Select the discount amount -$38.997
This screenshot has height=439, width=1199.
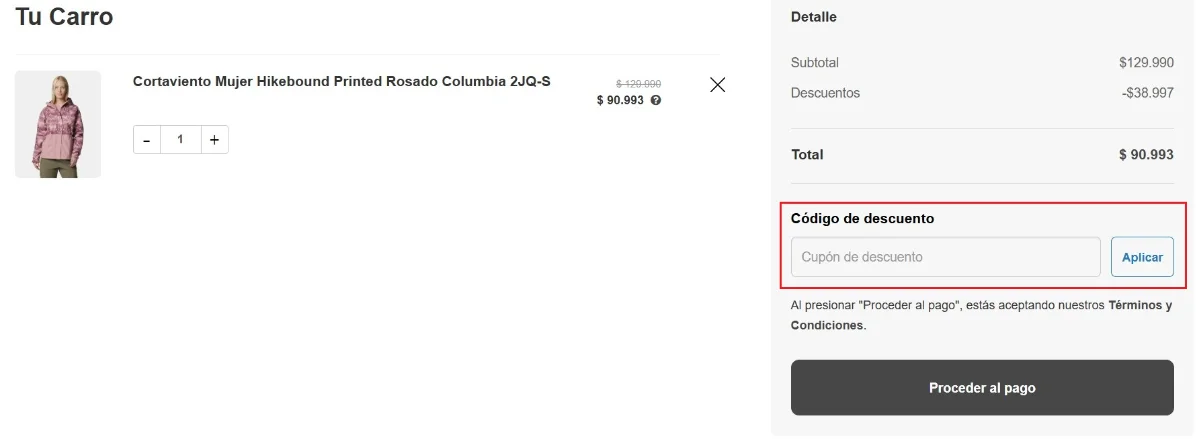(1147, 93)
